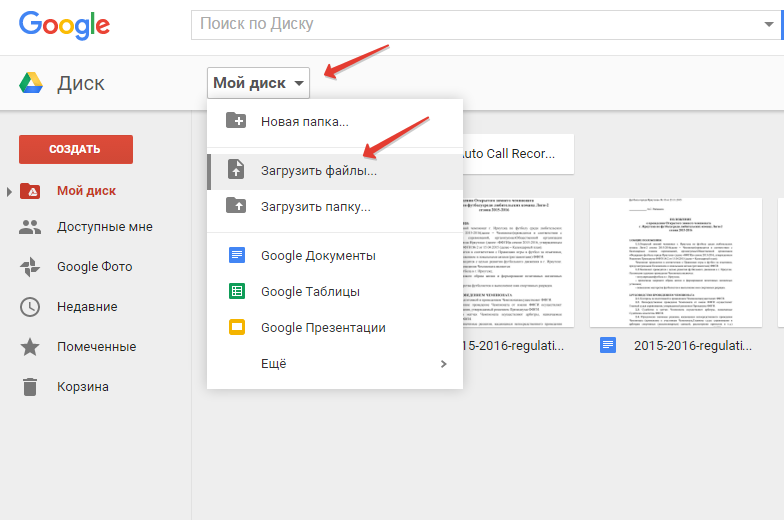Viewport: 784px width, 520px height.
Task: Open Помеченные in sidebar
Action: 96,347
